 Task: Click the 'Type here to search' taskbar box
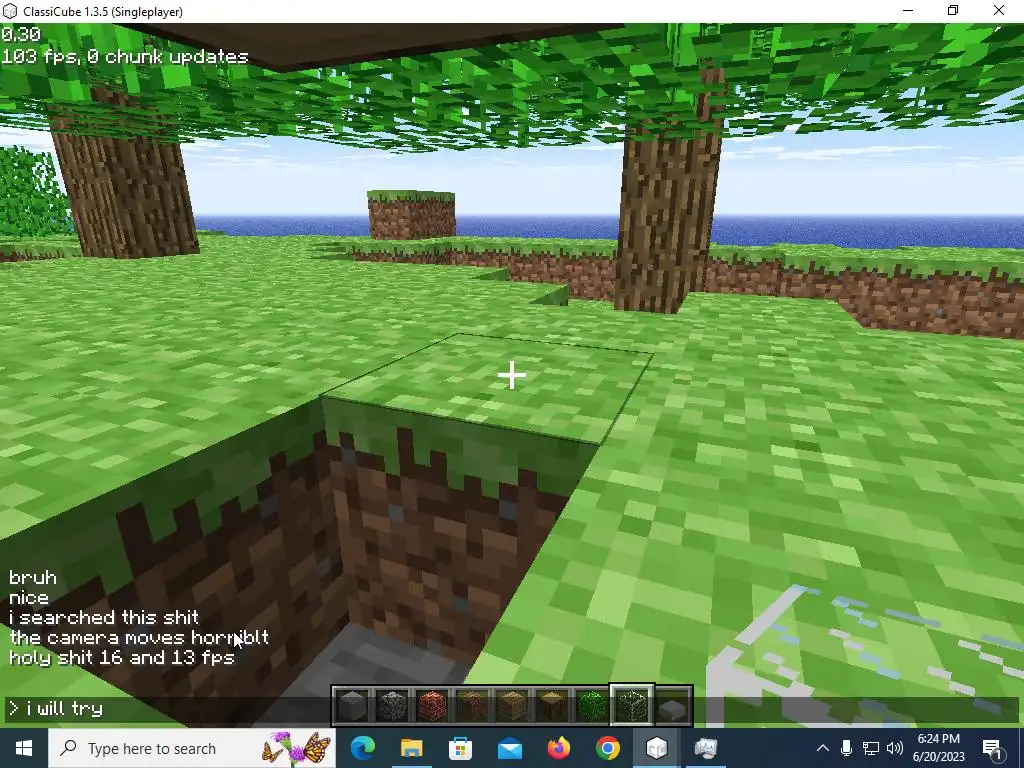point(192,748)
